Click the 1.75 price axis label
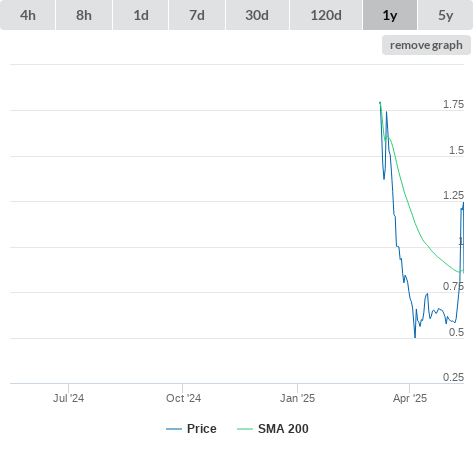 coord(453,104)
